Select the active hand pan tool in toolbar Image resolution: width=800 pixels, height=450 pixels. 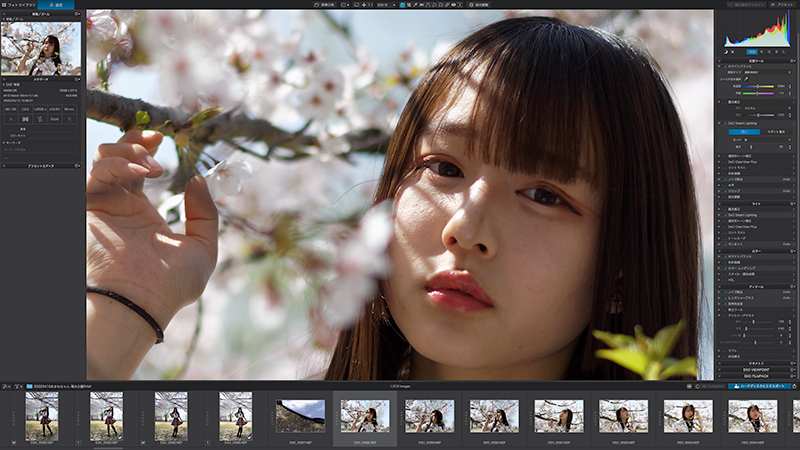click(403, 5)
